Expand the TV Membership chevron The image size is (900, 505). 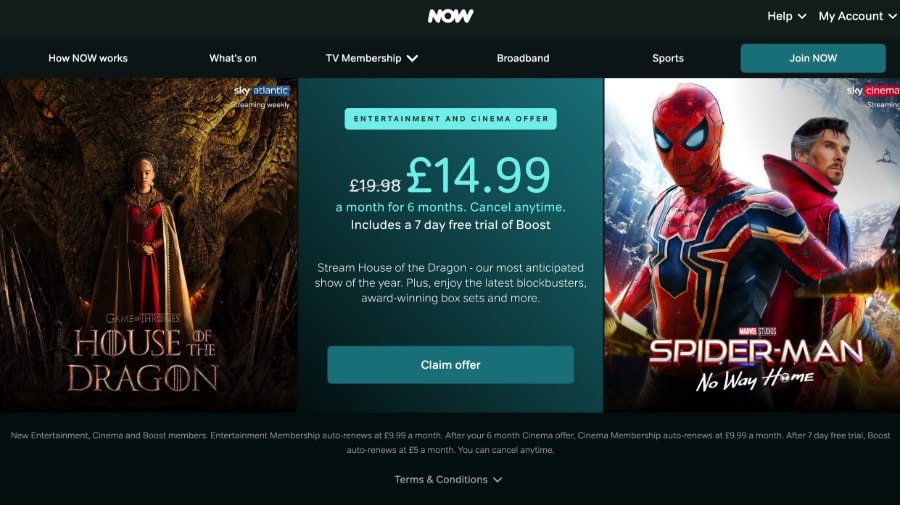tap(412, 58)
